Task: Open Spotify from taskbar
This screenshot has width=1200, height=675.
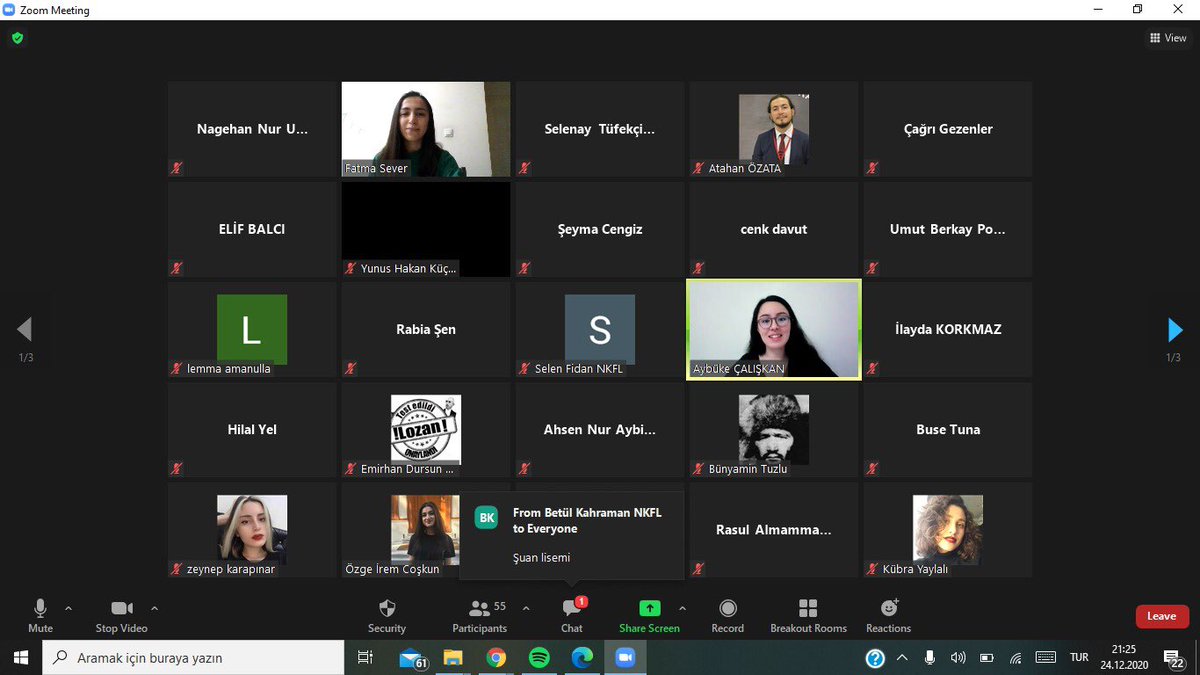Action: pos(539,658)
